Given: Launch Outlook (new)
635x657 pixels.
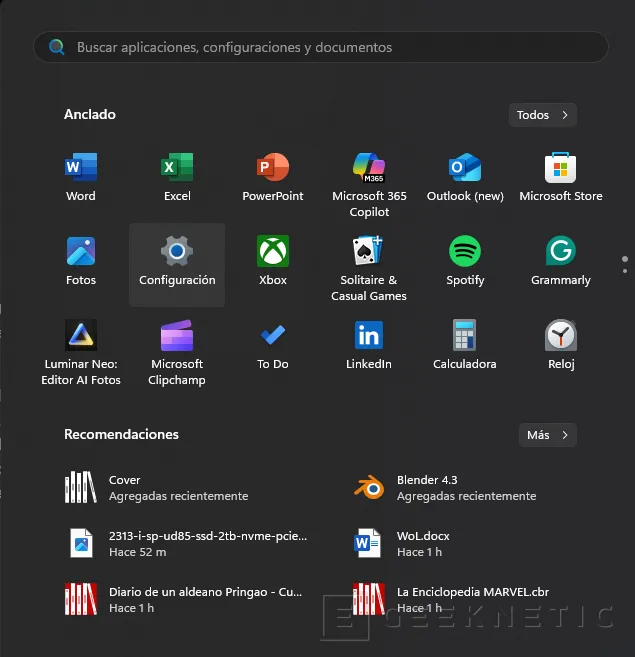Looking at the screenshot, I should pyautogui.click(x=465, y=178).
